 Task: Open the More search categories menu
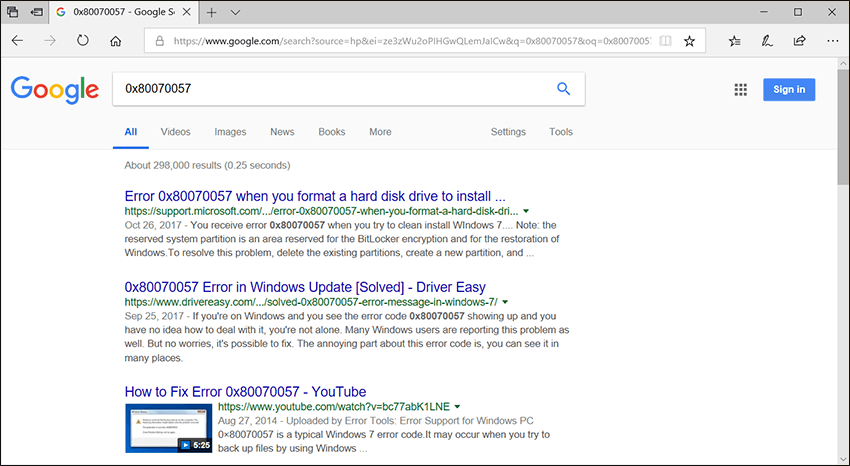point(380,132)
